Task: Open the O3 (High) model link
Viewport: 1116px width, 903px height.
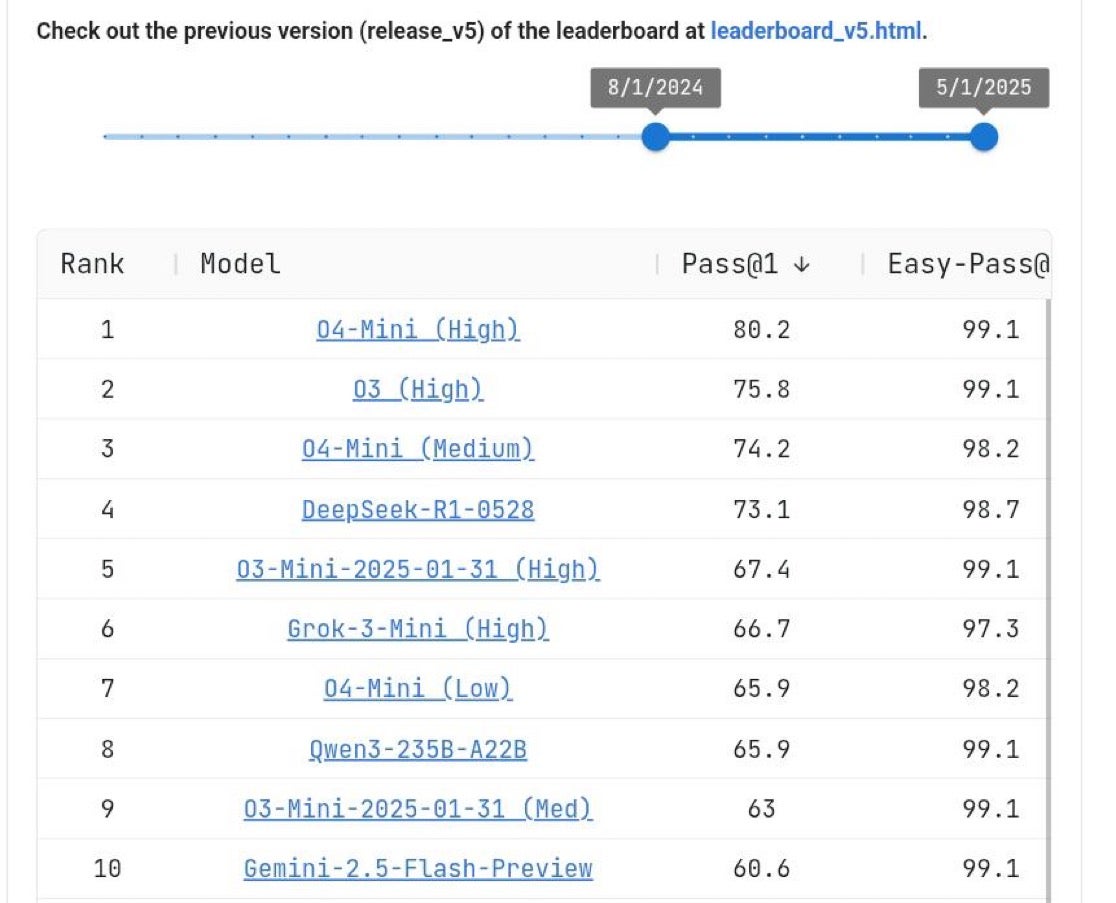Action: (x=417, y=389)
